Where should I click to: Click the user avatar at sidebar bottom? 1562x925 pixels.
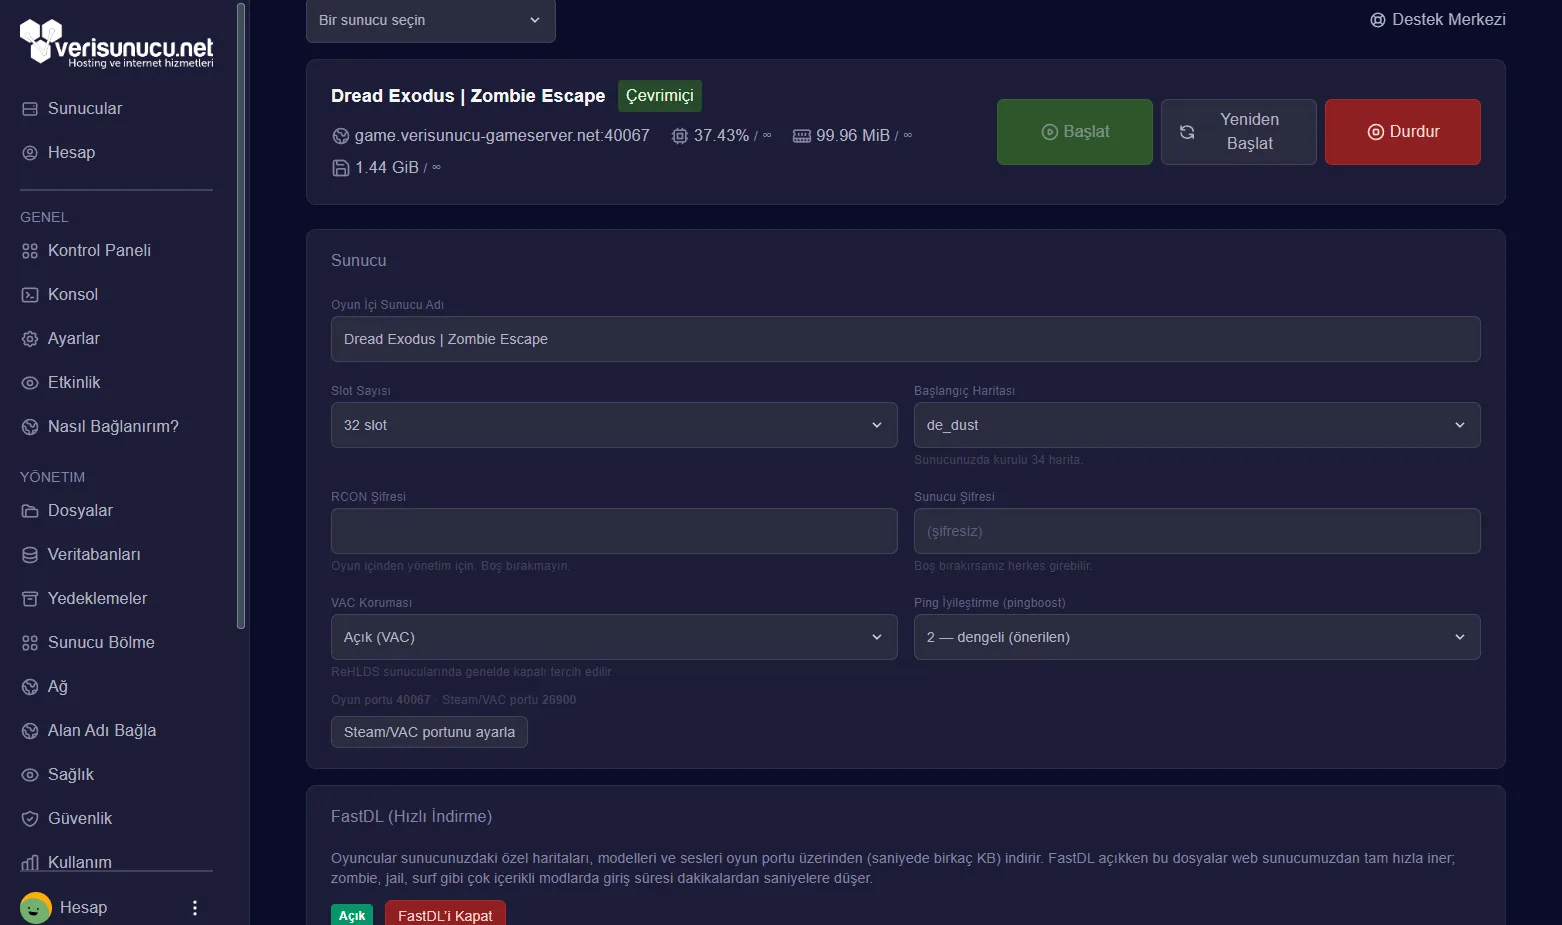(x=36, y=908)
